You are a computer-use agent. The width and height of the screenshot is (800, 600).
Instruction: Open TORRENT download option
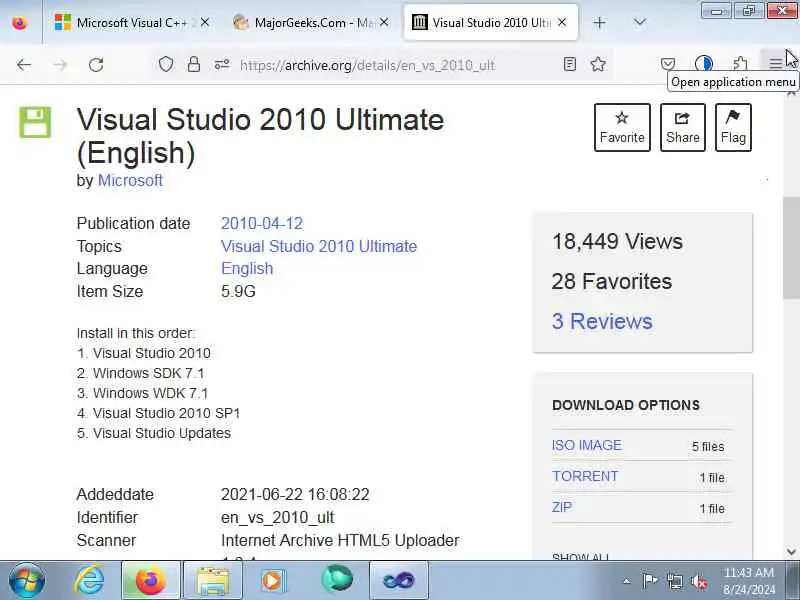tap(585, 476)
